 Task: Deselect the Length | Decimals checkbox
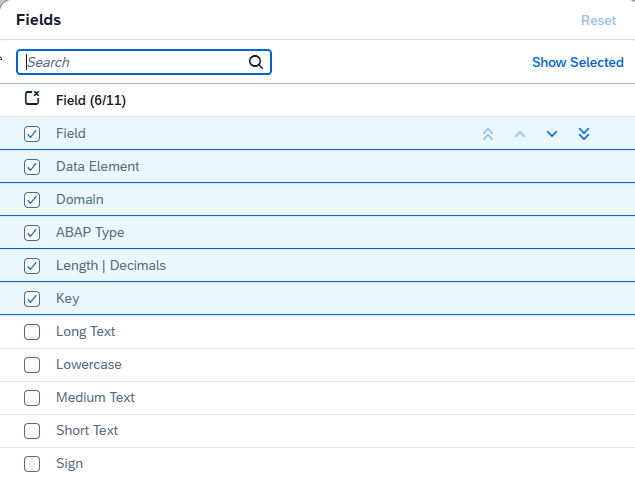pos(32,266)
